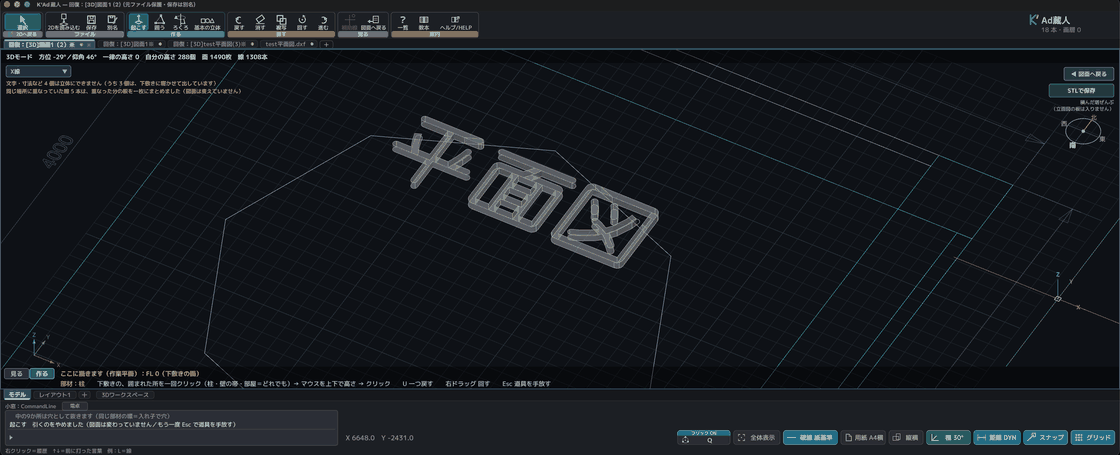
Task: Select the ろくろ lathe tool
Action: pyautogui.click(x=181, y=21)
